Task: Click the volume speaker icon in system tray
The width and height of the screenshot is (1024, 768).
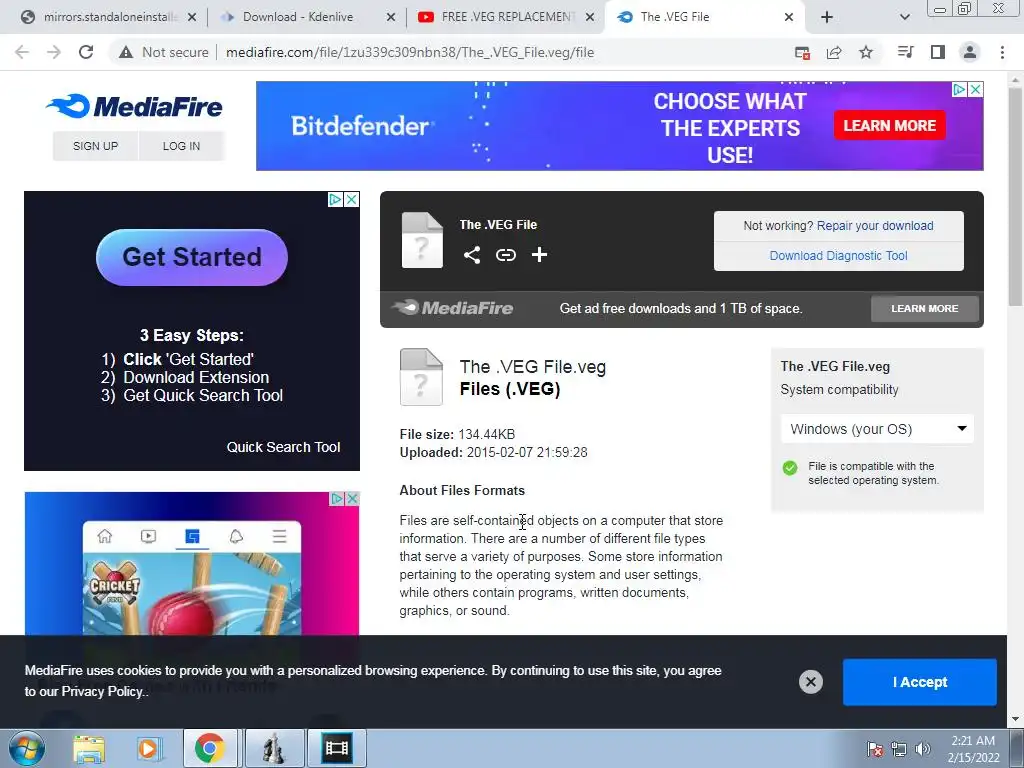Action: (x=923, y=749)
